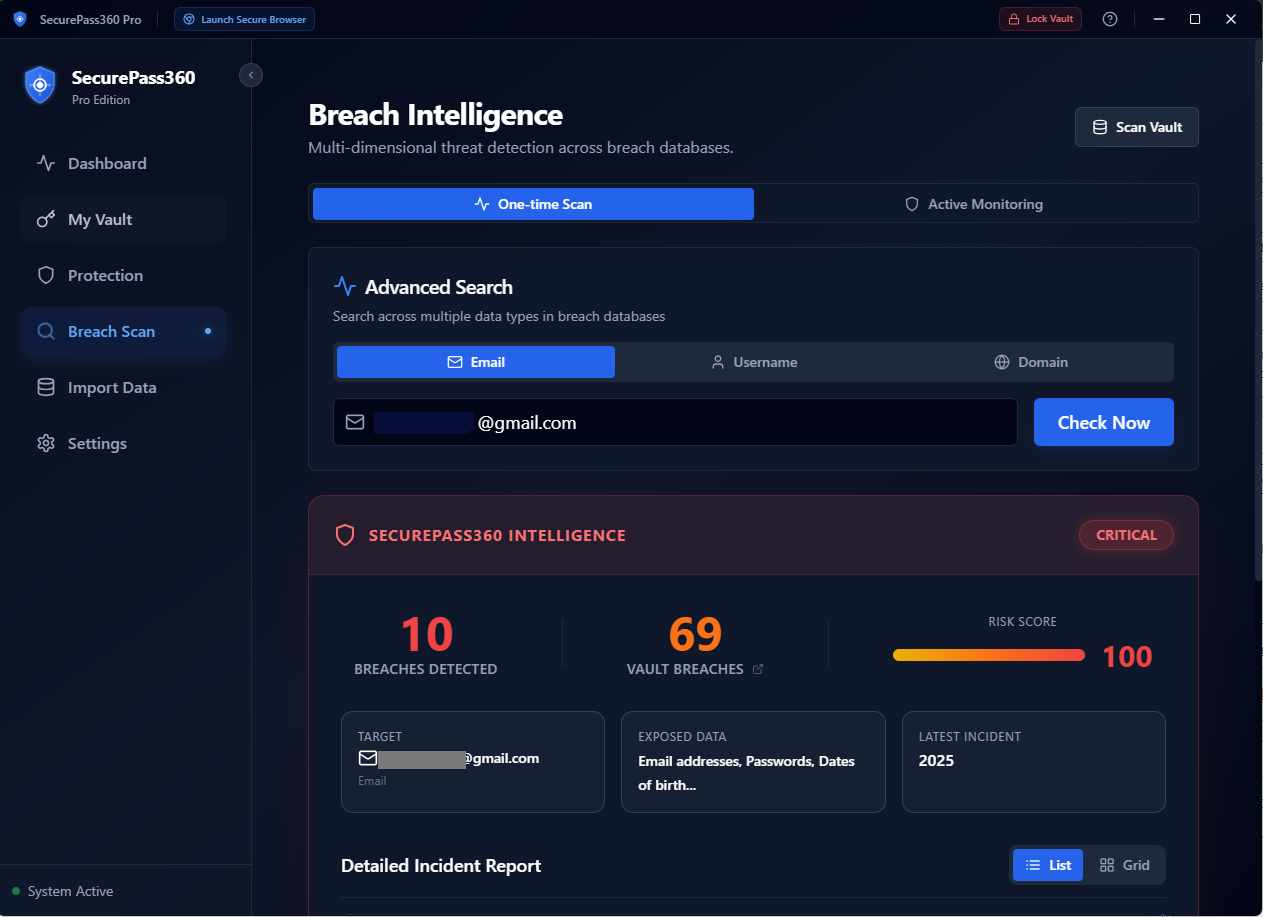
Task: Select the Dashboard sidebar icon
Action: click(x=46, y=163)
